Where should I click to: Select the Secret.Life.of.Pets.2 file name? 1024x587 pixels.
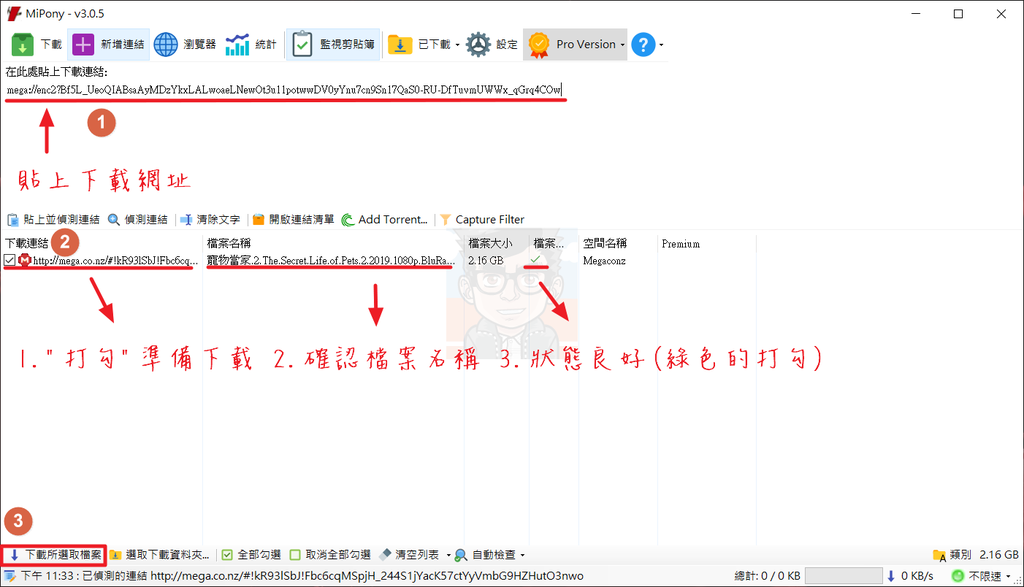(x=330, y=261)
